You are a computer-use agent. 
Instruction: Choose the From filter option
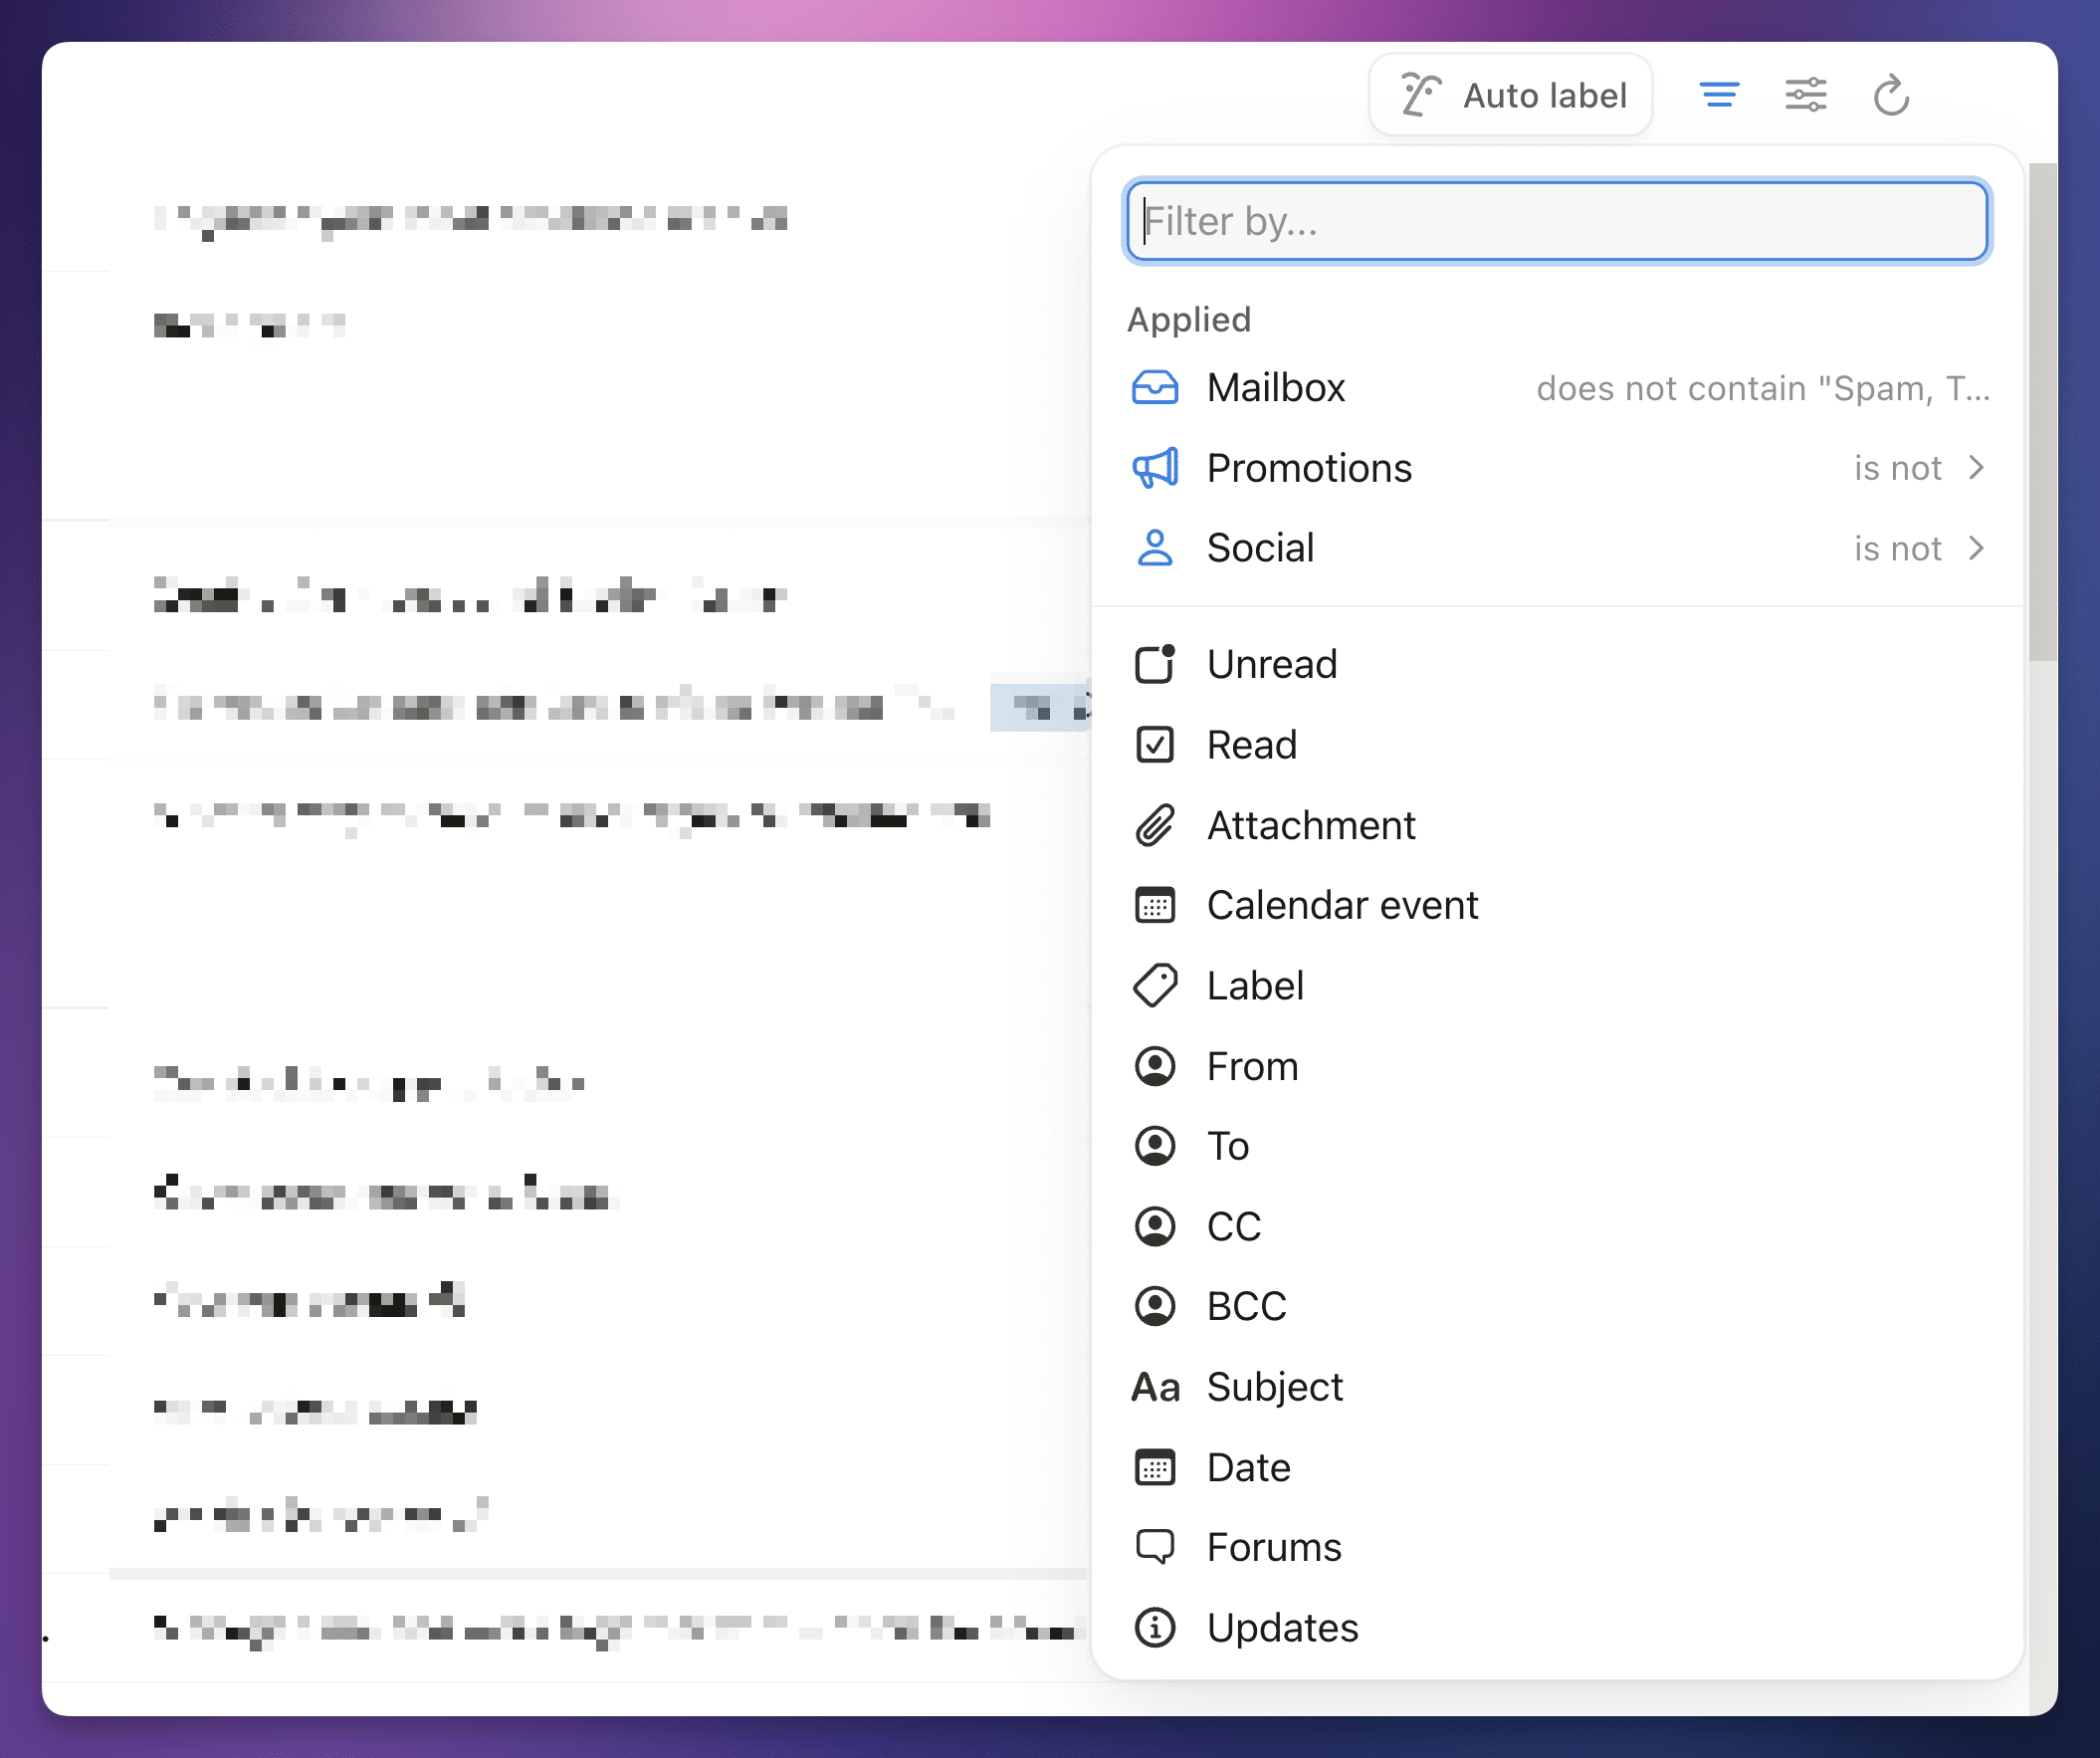1559,1066
